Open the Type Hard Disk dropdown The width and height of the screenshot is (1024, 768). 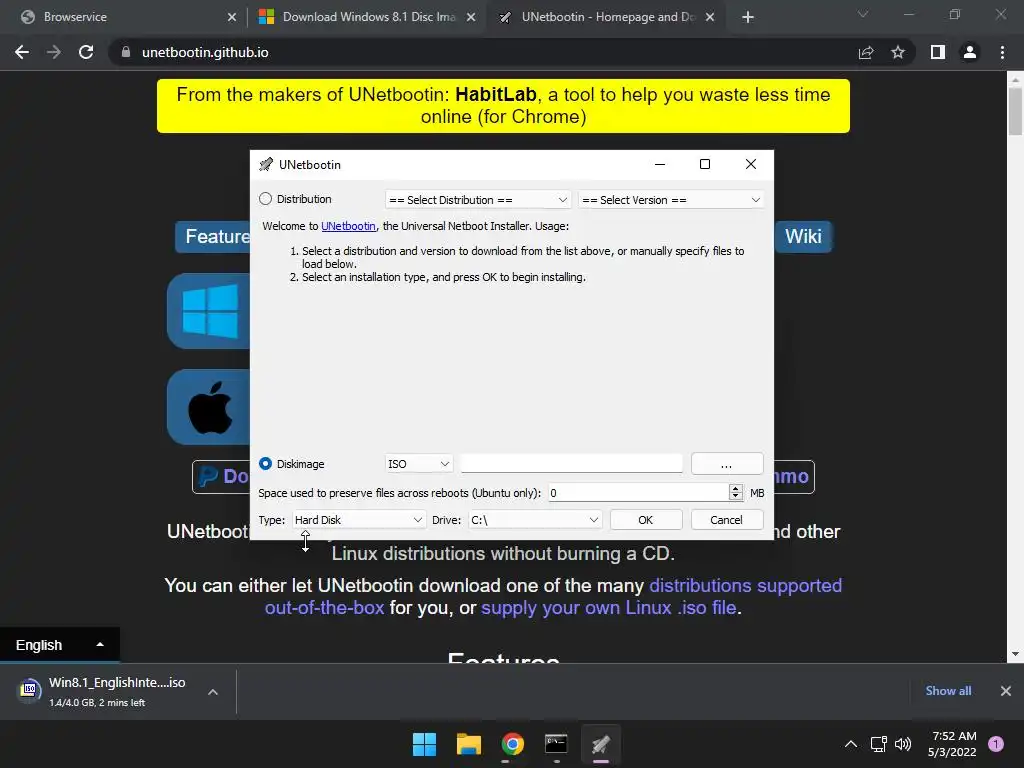tap(359, 520)
